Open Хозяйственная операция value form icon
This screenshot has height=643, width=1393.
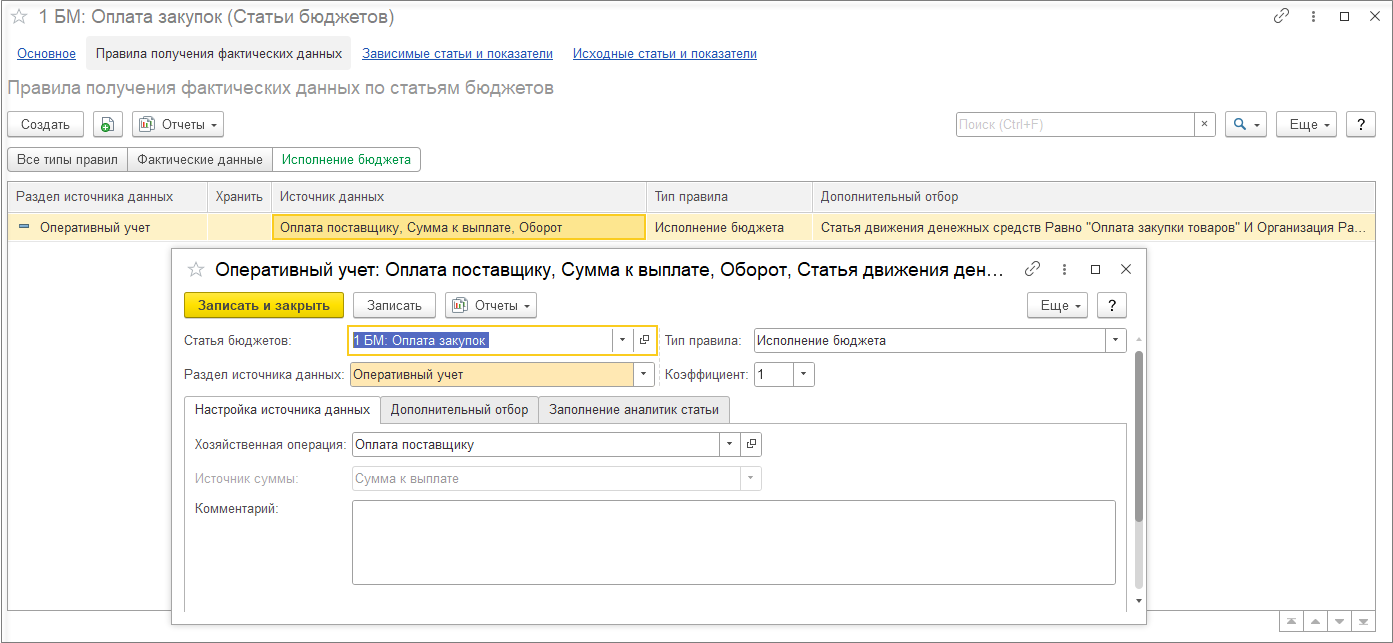click(x=751, y=444)
